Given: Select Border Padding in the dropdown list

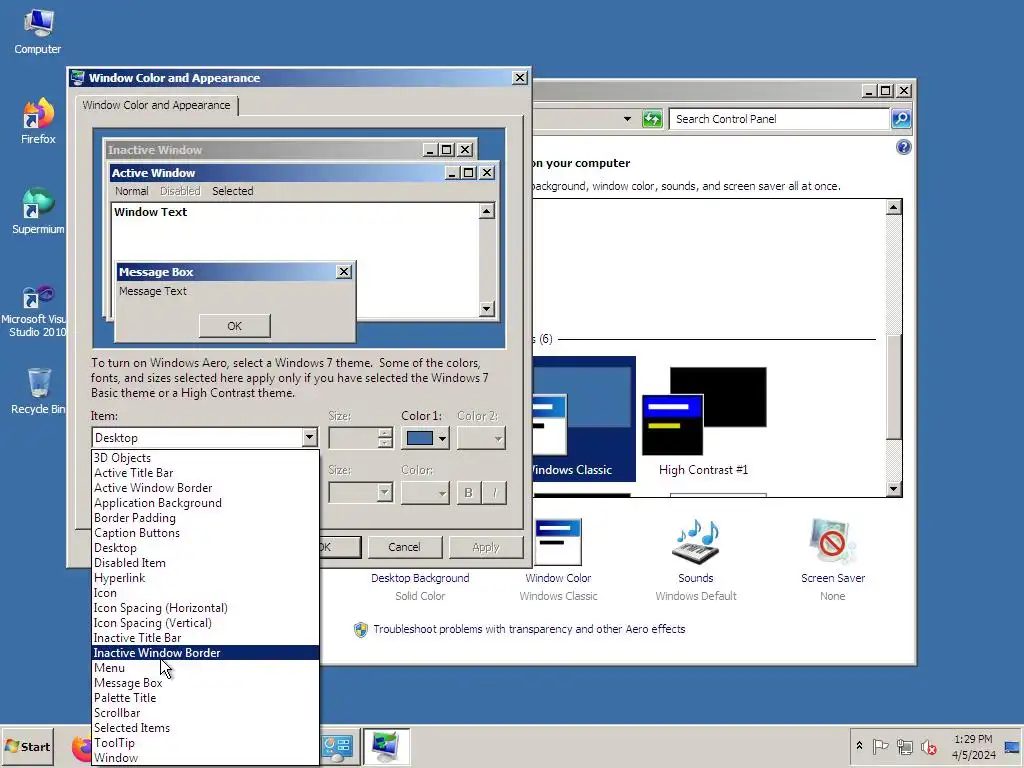Looking at the screenshot, I should point(206,518).
